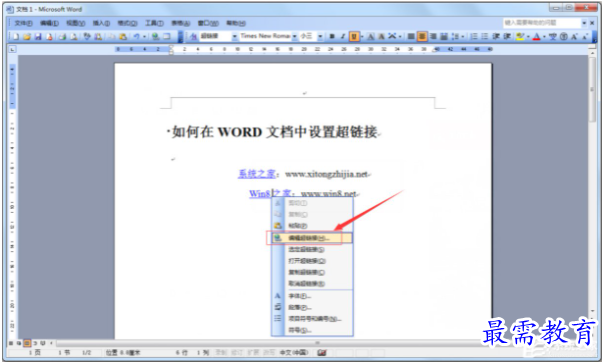
Task: Click the Print icon in toolbar
Action: [62, 37]
